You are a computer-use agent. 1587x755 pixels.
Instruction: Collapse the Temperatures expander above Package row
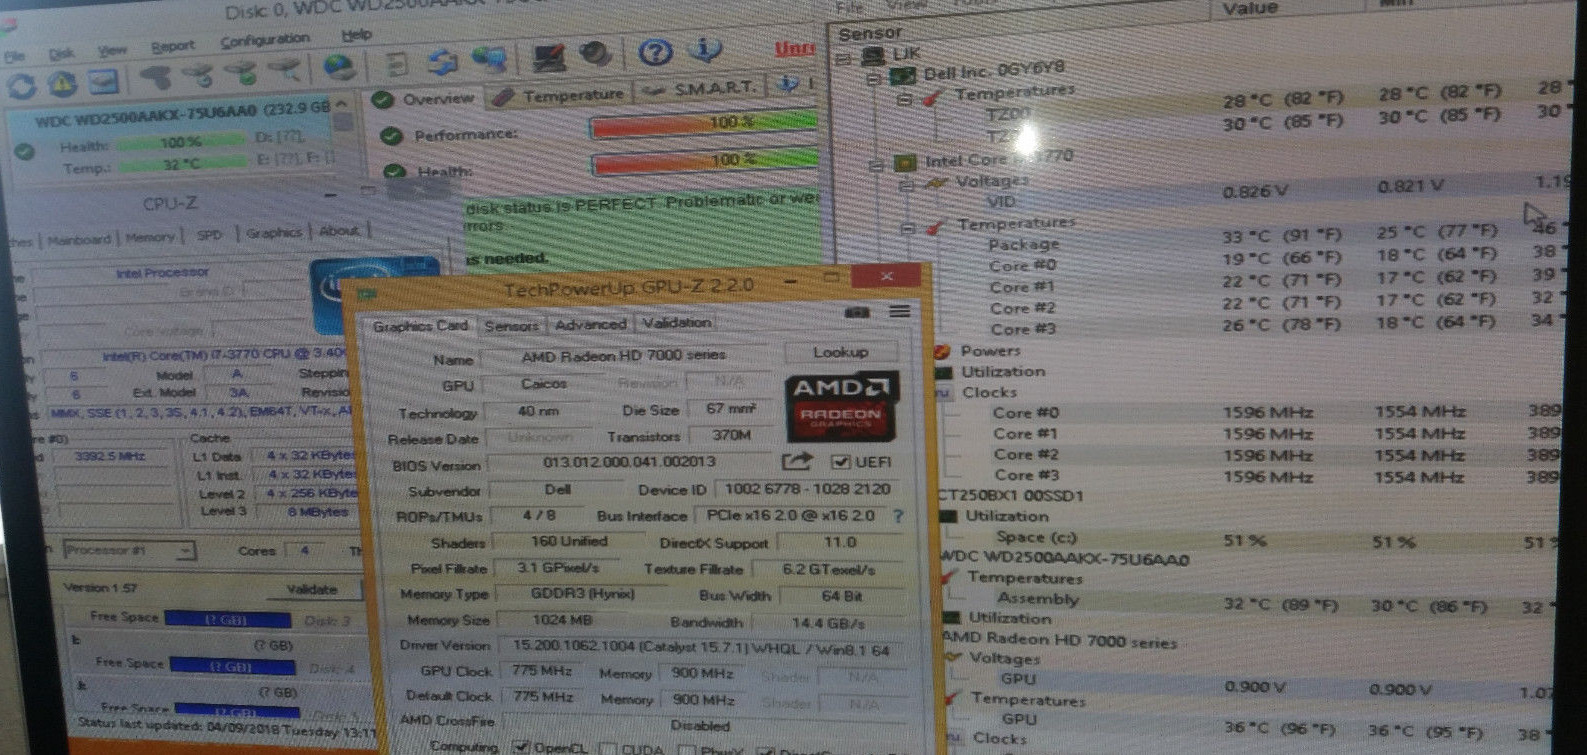pos(908,228)
